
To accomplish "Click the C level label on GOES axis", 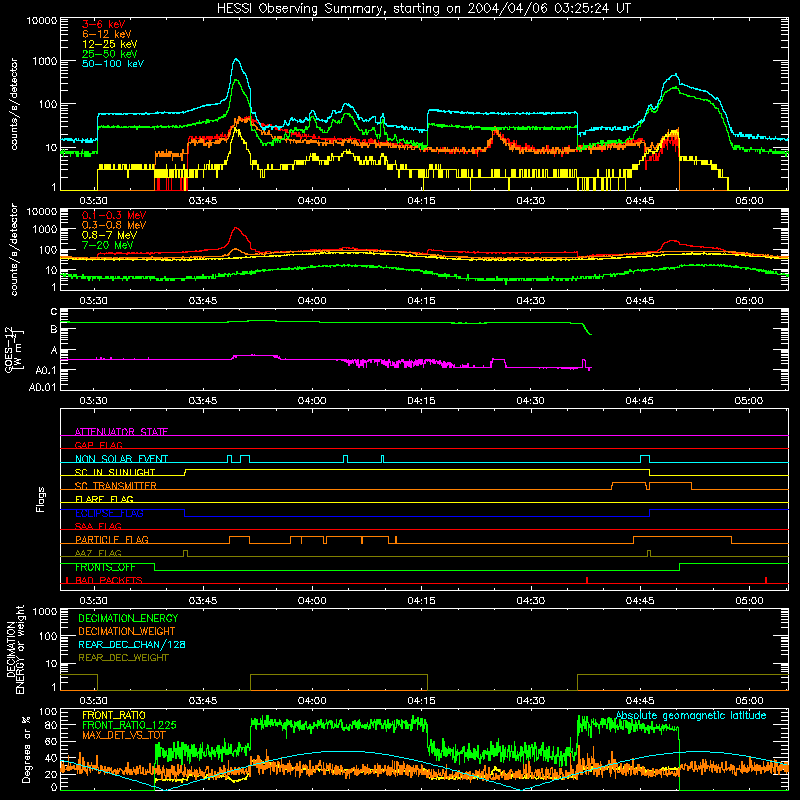I will tap(54, 311).
